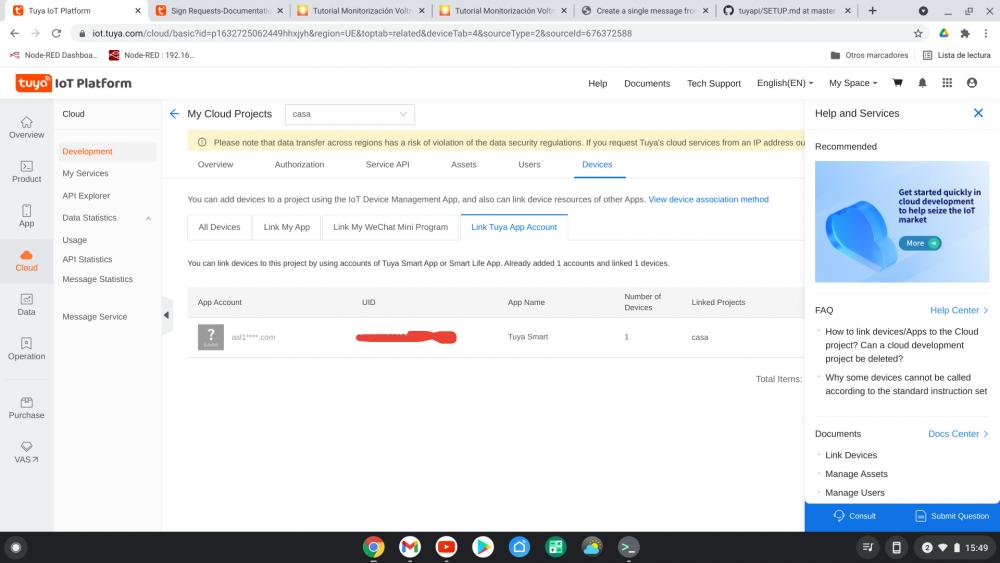Open the Help Center link
Screen dimensions: 1000x563
[x=959, y=310]
